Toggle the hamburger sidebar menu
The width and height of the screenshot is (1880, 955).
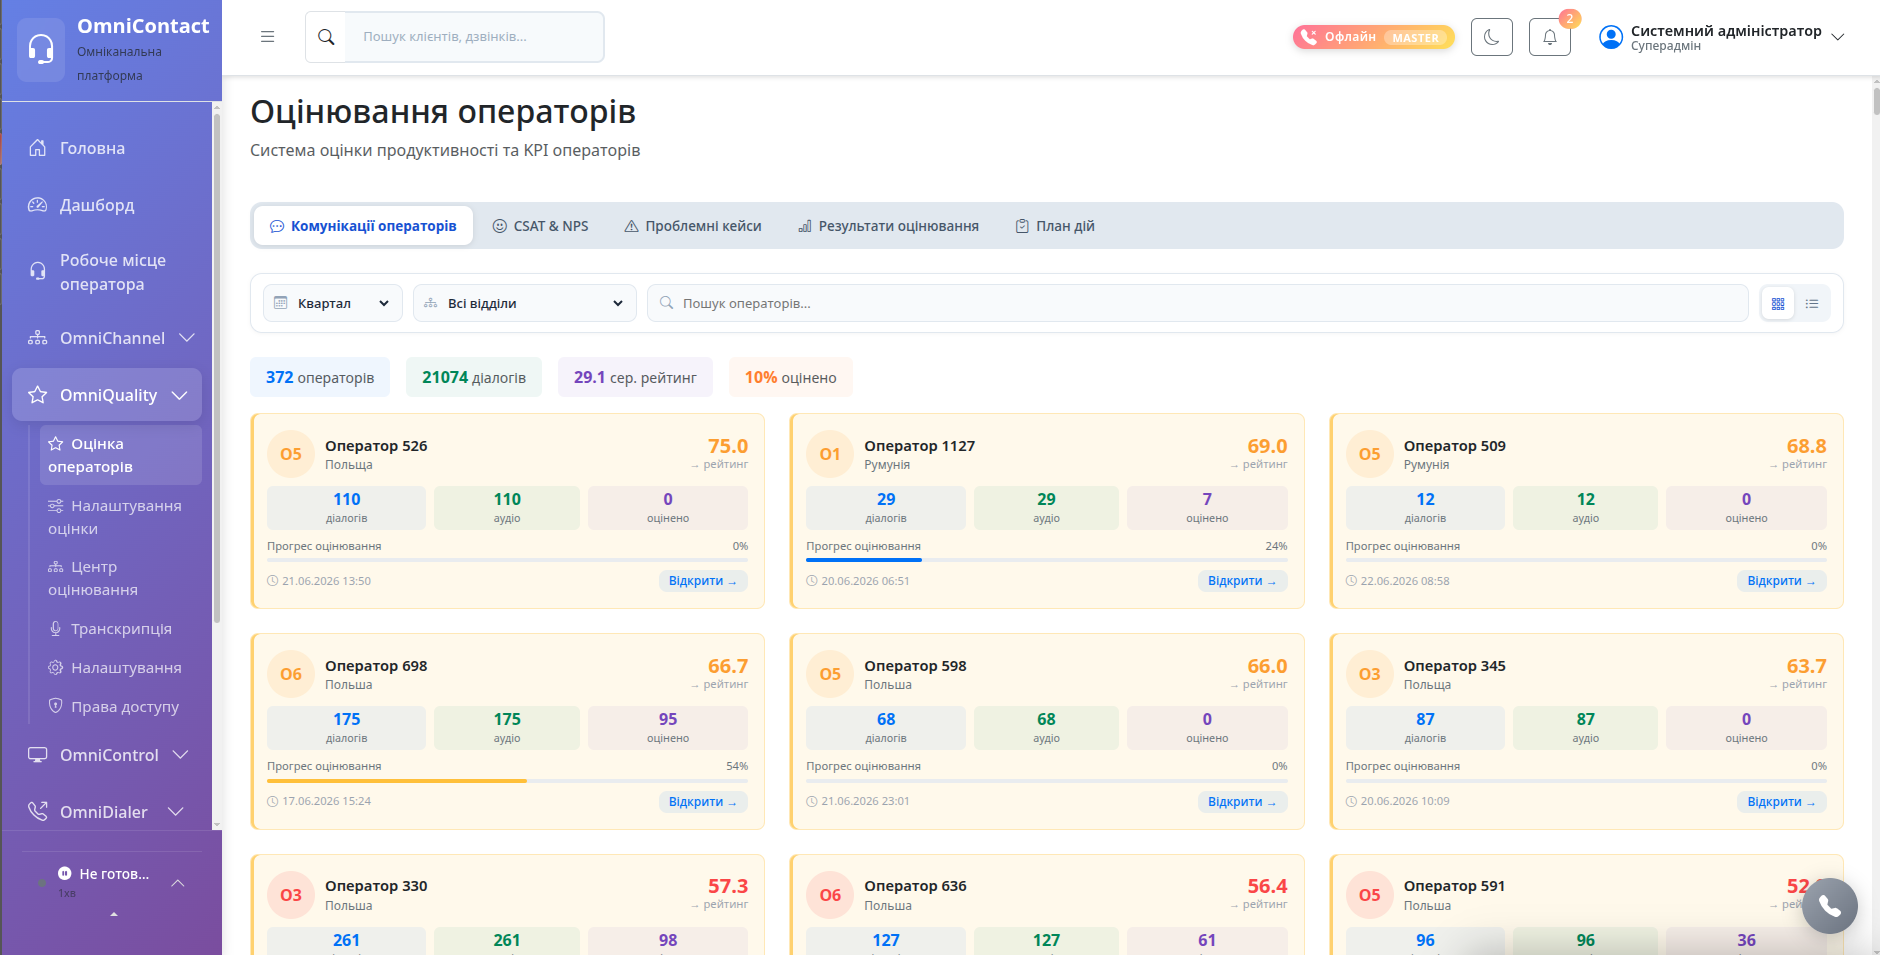coord(267,37)
